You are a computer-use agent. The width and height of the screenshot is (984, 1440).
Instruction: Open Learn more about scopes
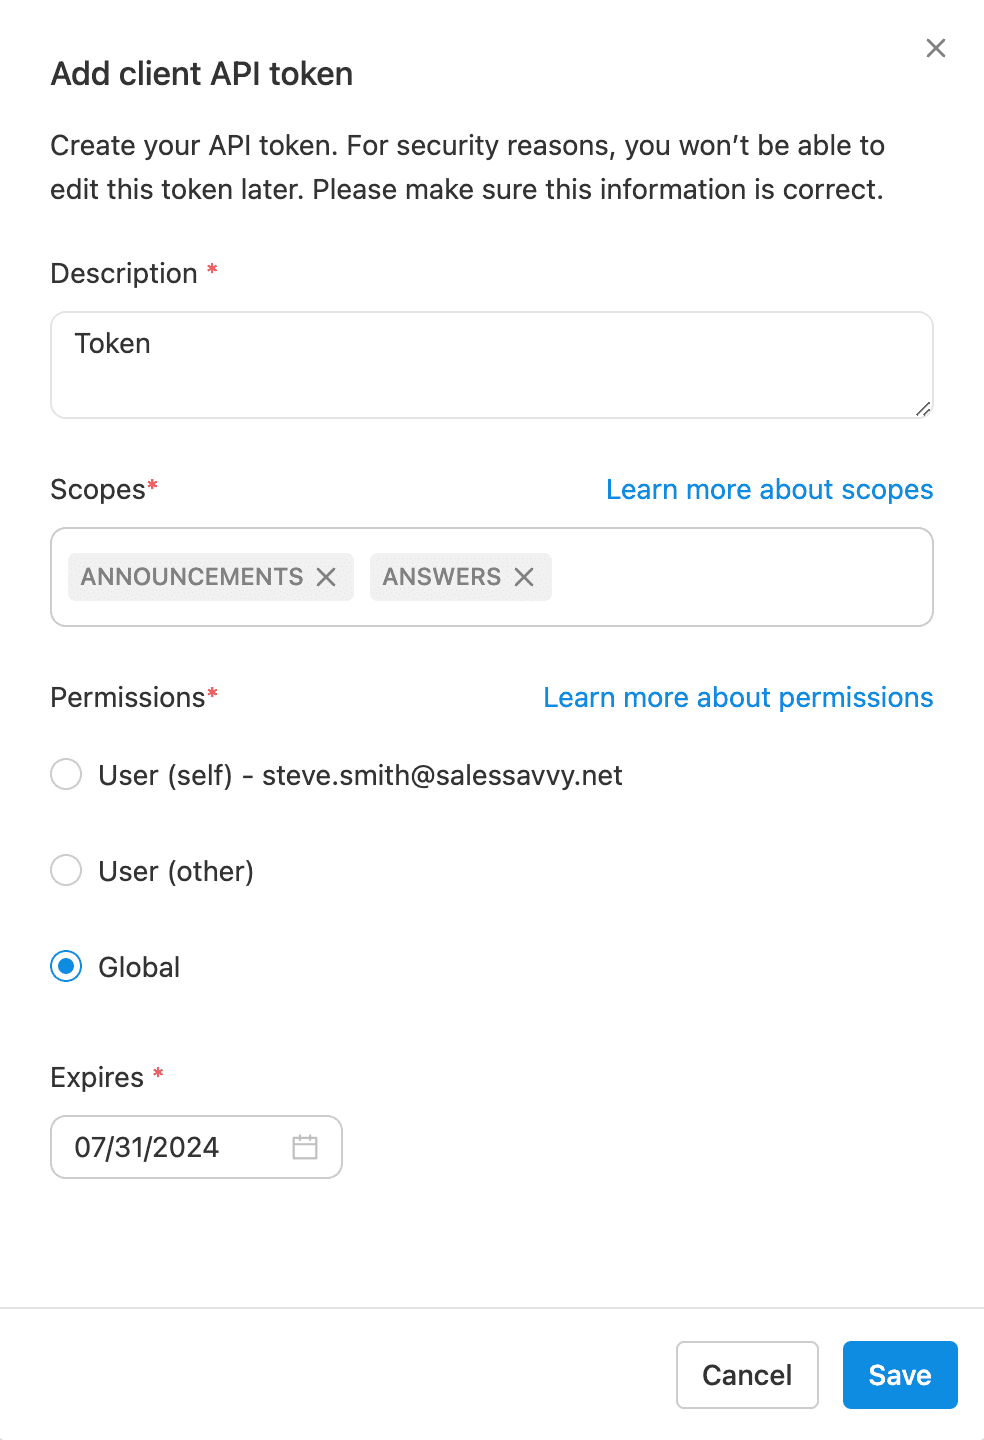click(x=768, y=489)
